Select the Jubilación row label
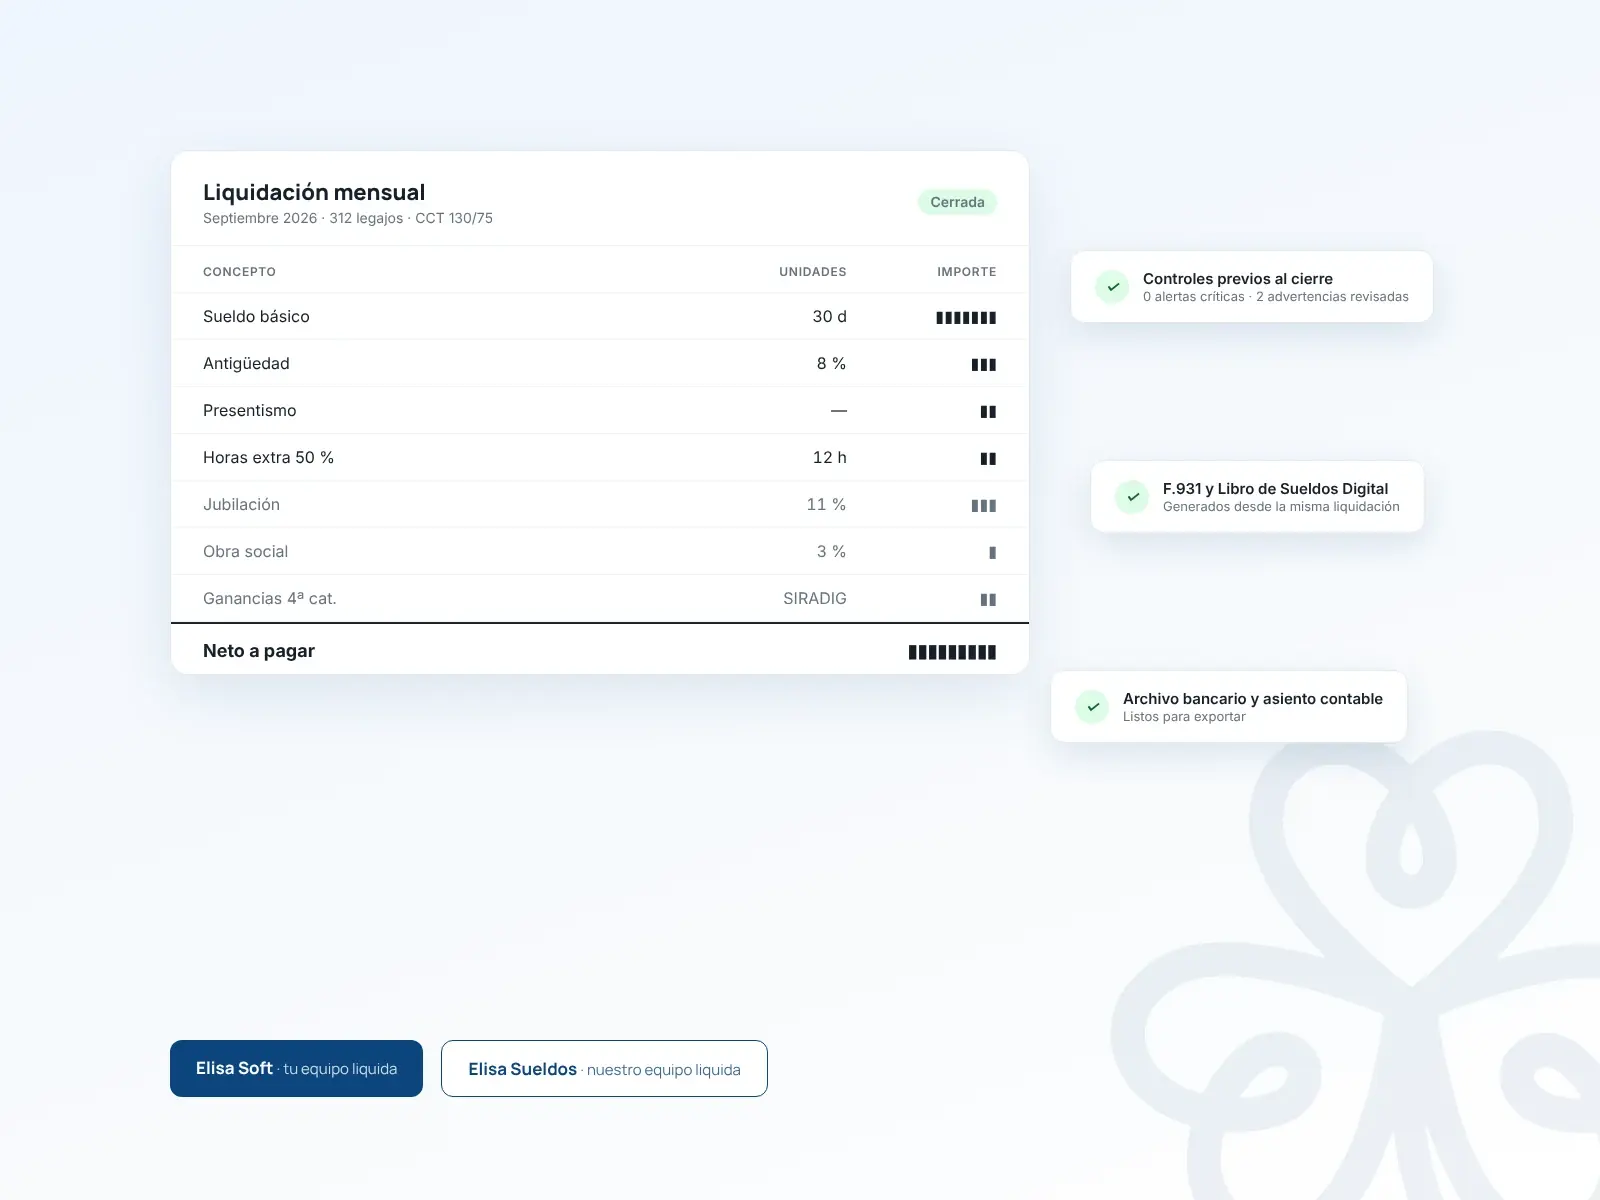Screen dimensions: 1600x1200 241,504
